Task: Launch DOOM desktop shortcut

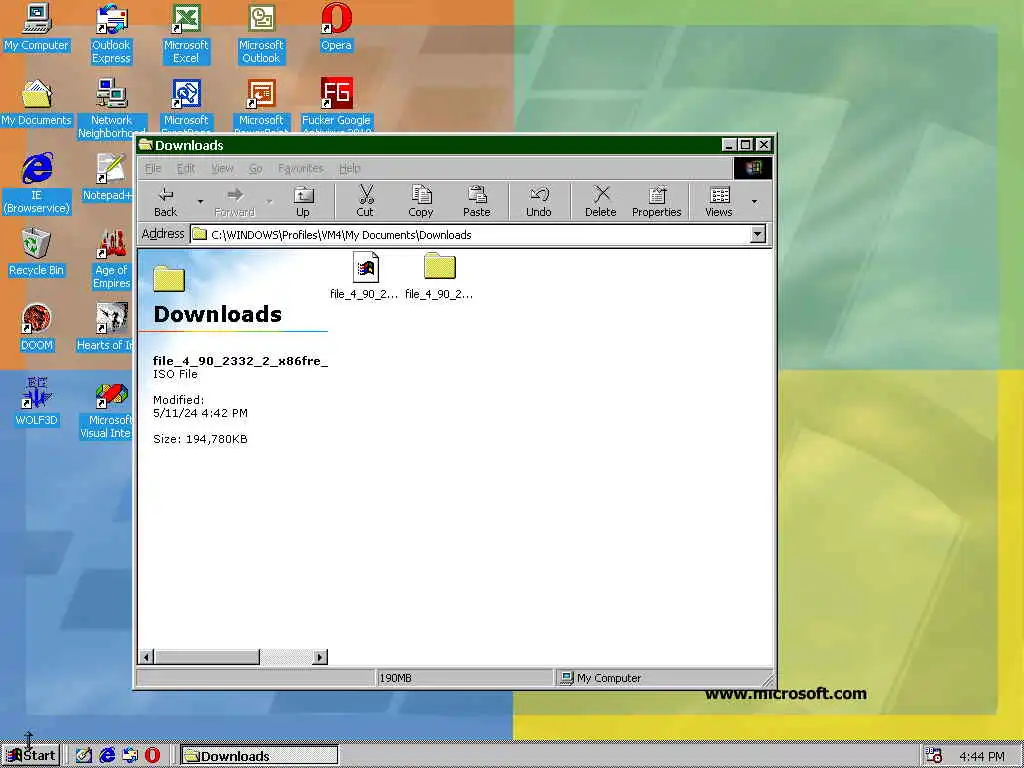Action: (37, 327)
